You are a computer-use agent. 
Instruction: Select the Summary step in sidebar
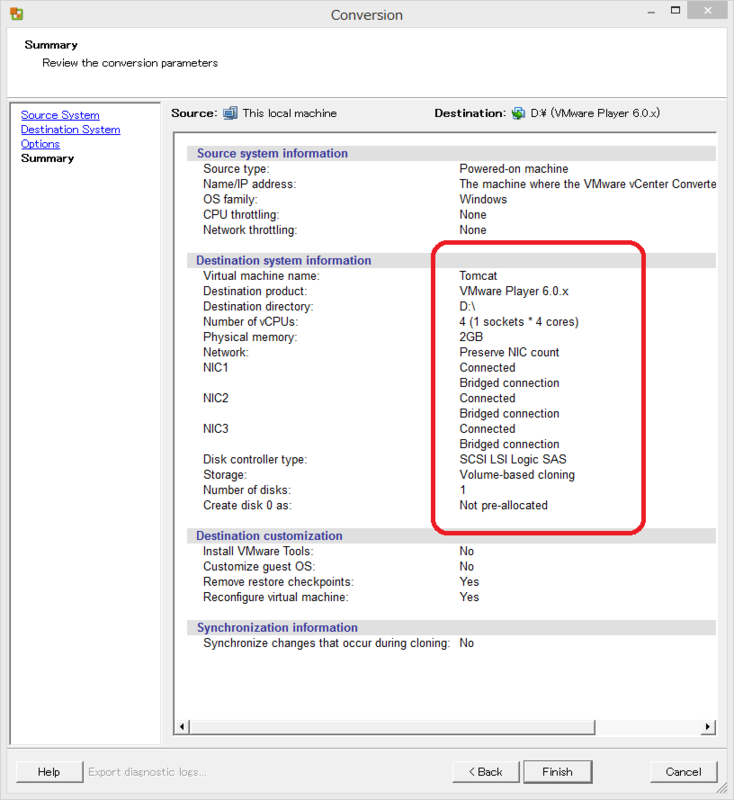click(47, 158)
